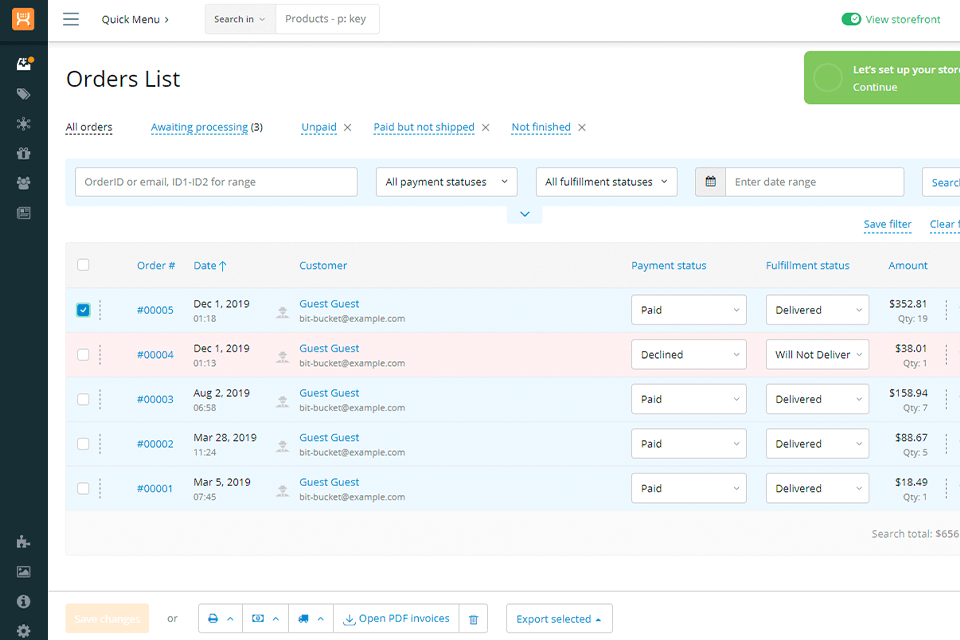Open the Export selected dropdown
Viewport: 960px width, 640px height.
coord(559,619)
